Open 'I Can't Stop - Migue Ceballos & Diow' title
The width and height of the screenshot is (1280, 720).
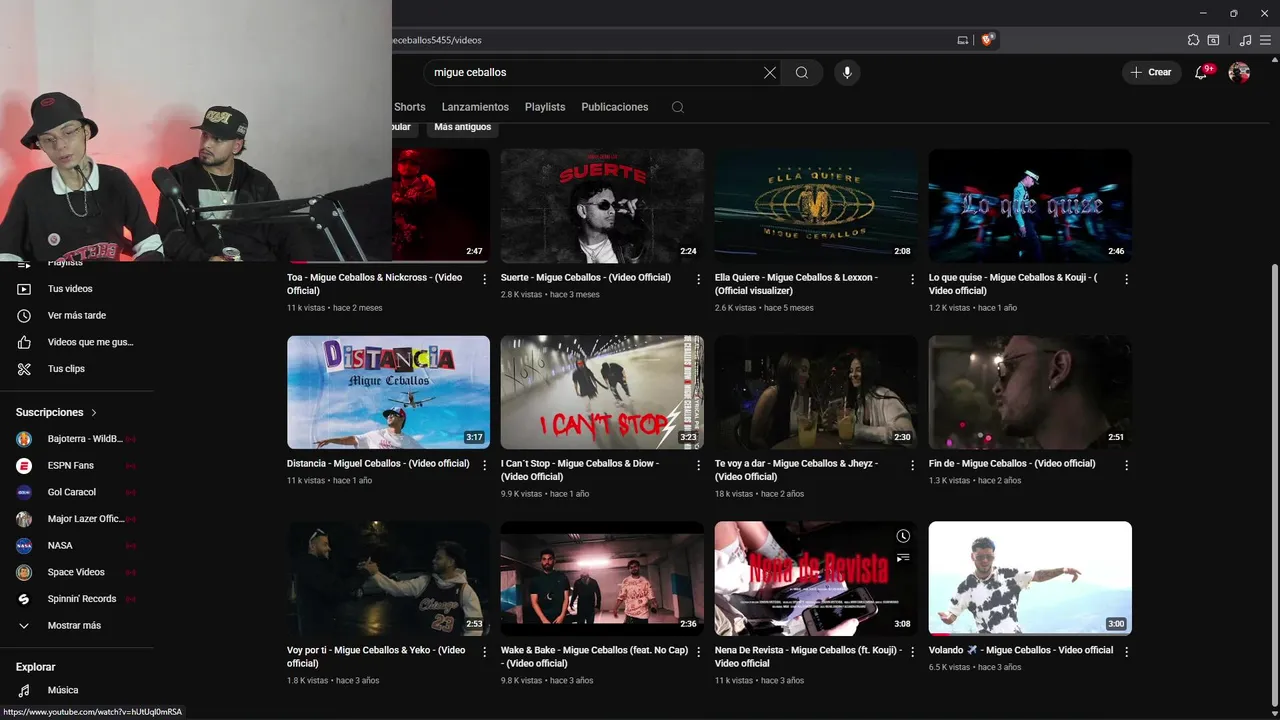pyautogui.click(x=580, y=470)
